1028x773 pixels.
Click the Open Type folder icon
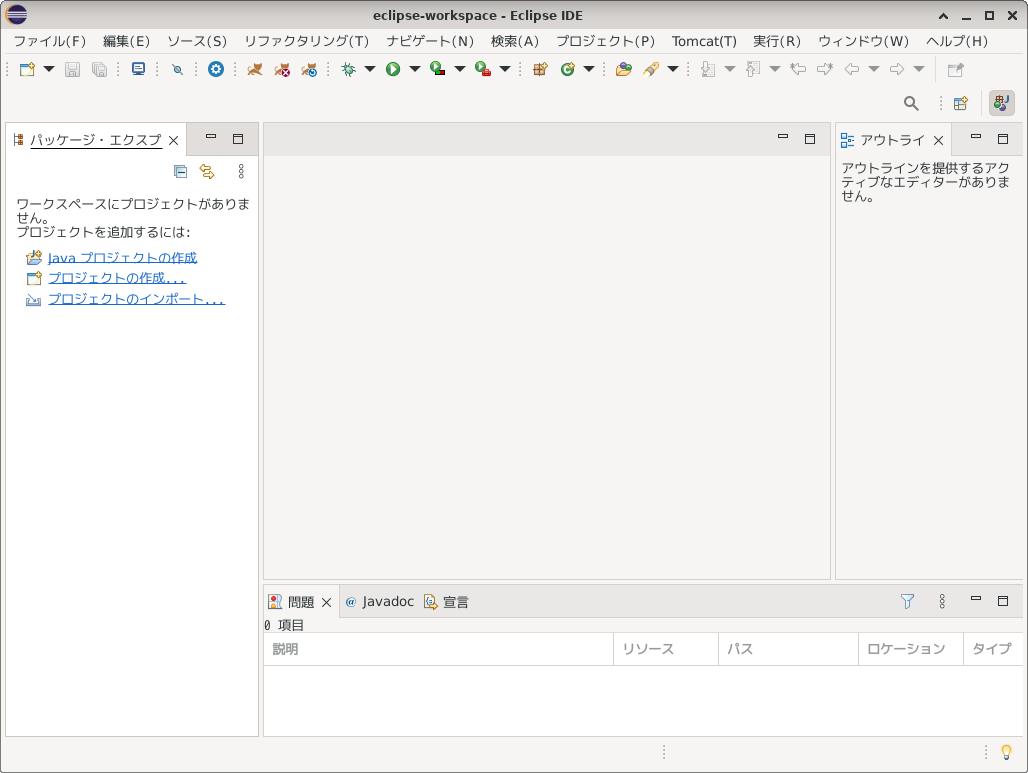[623, 69]
